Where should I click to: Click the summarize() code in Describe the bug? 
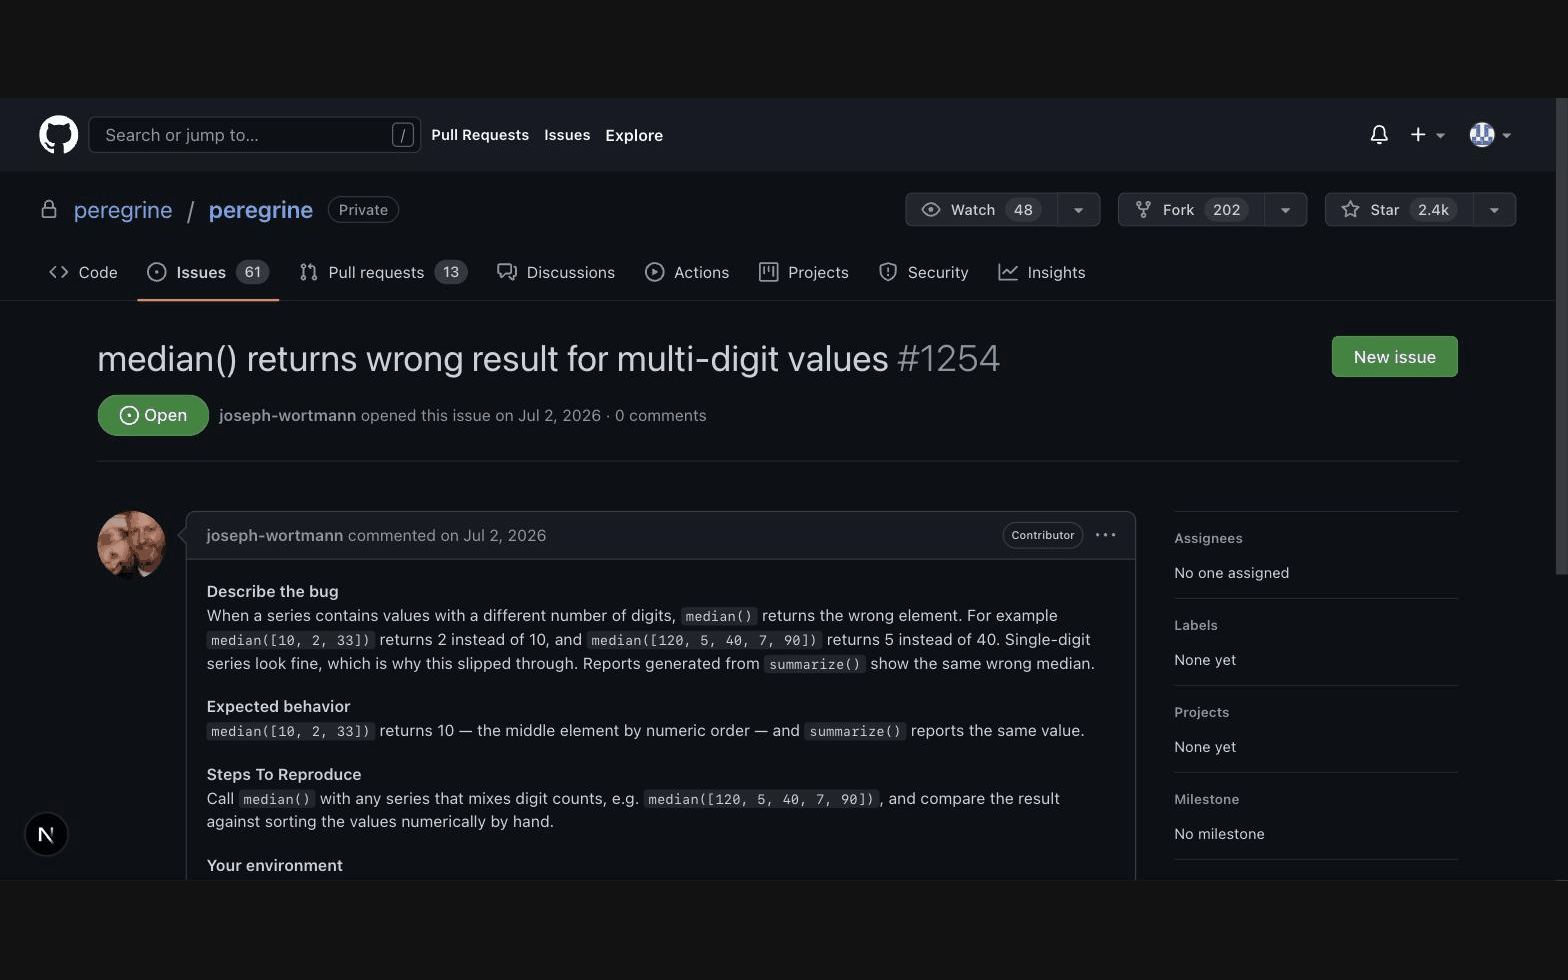click(815, 664)
